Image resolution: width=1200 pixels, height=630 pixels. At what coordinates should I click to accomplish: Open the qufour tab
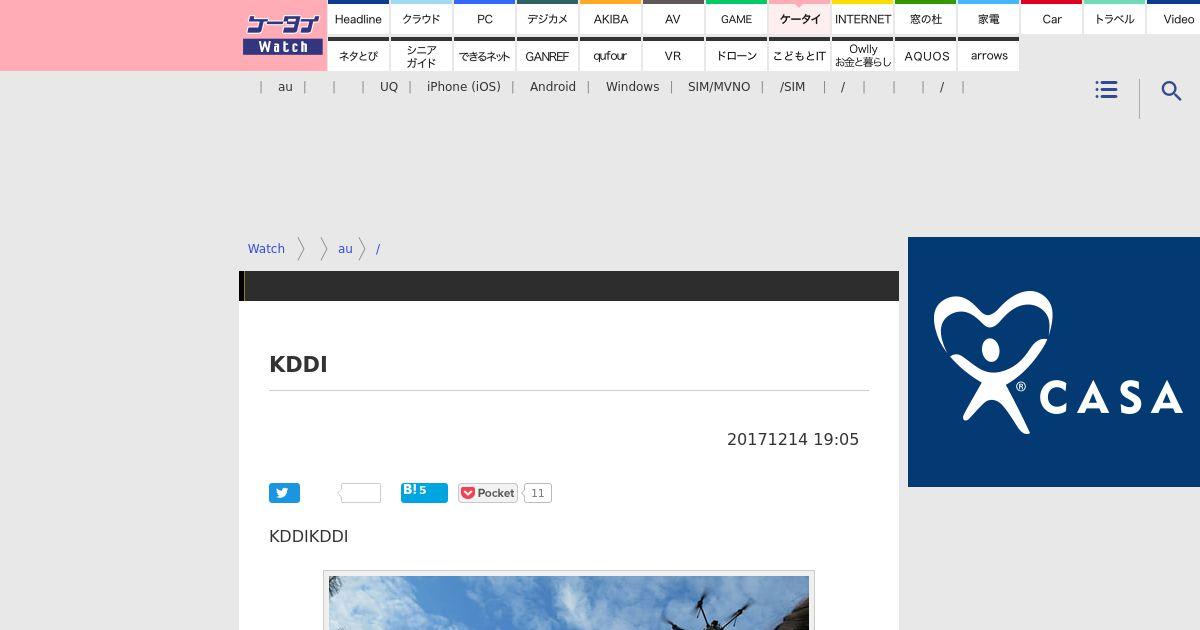pos(610,55)
